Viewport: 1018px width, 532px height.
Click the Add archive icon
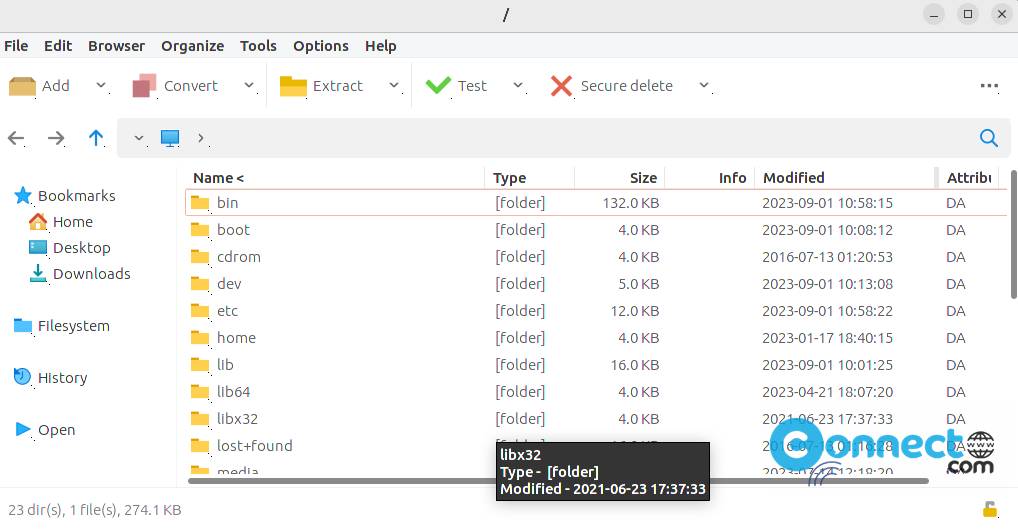(x=22, y=86)
